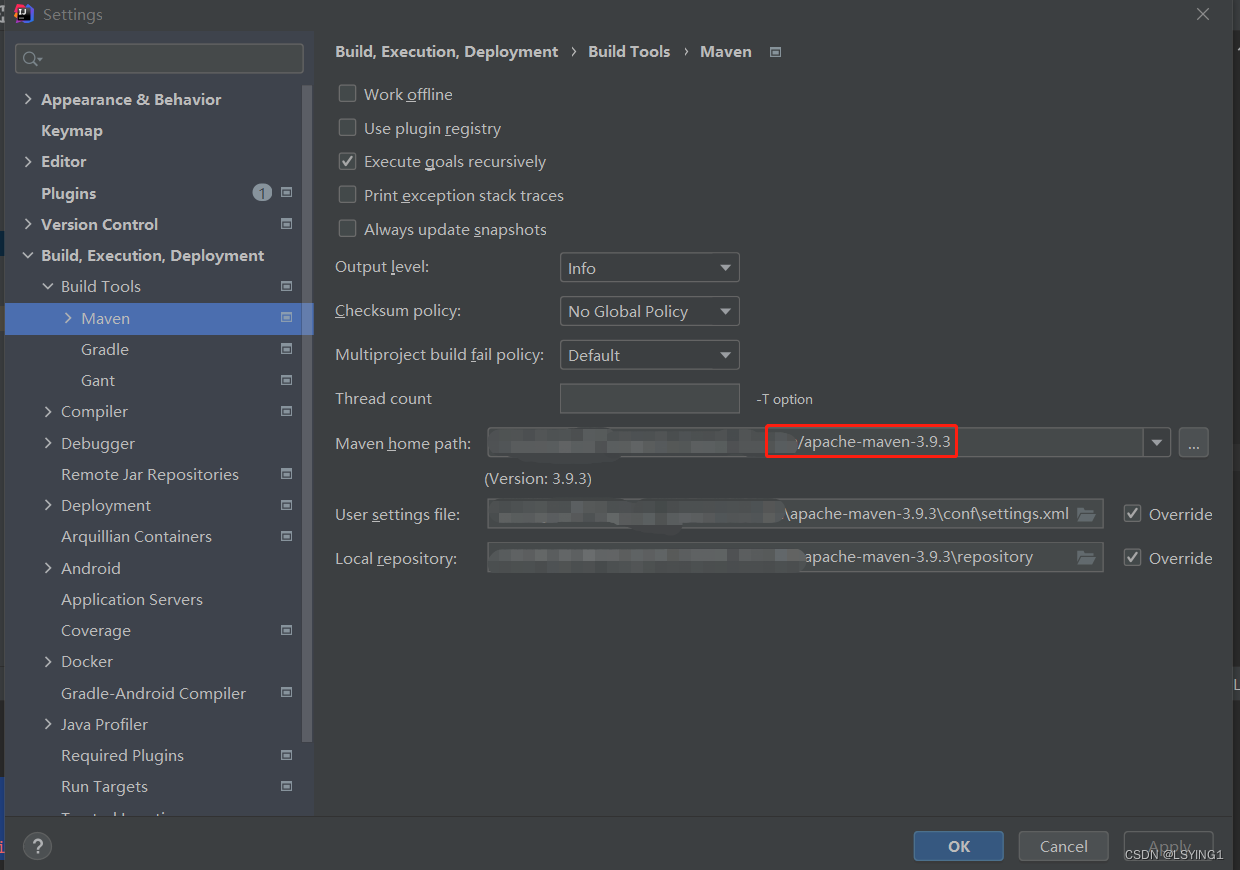Click the search magnifier icon in settings search
Viewport: 1240px width, 870px height.
tap(32, 59)
